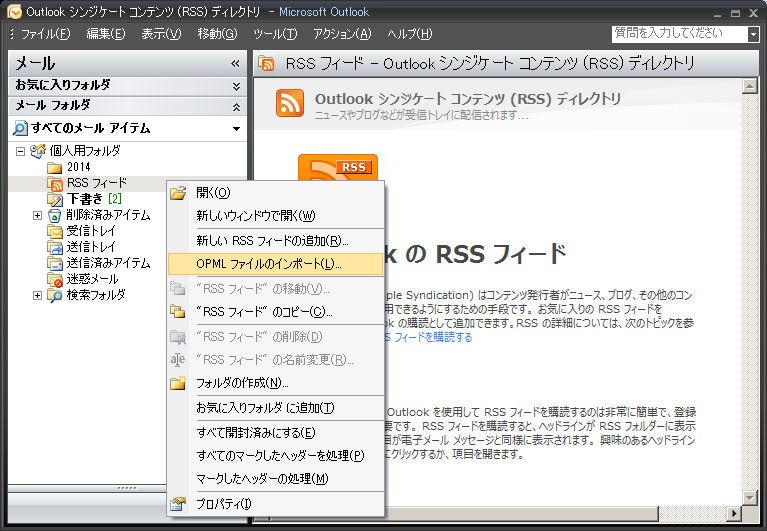Select the 送信済みアイテム icon
Screen dimensions: 767x531
pyautogui.click(x=55, y=264)
